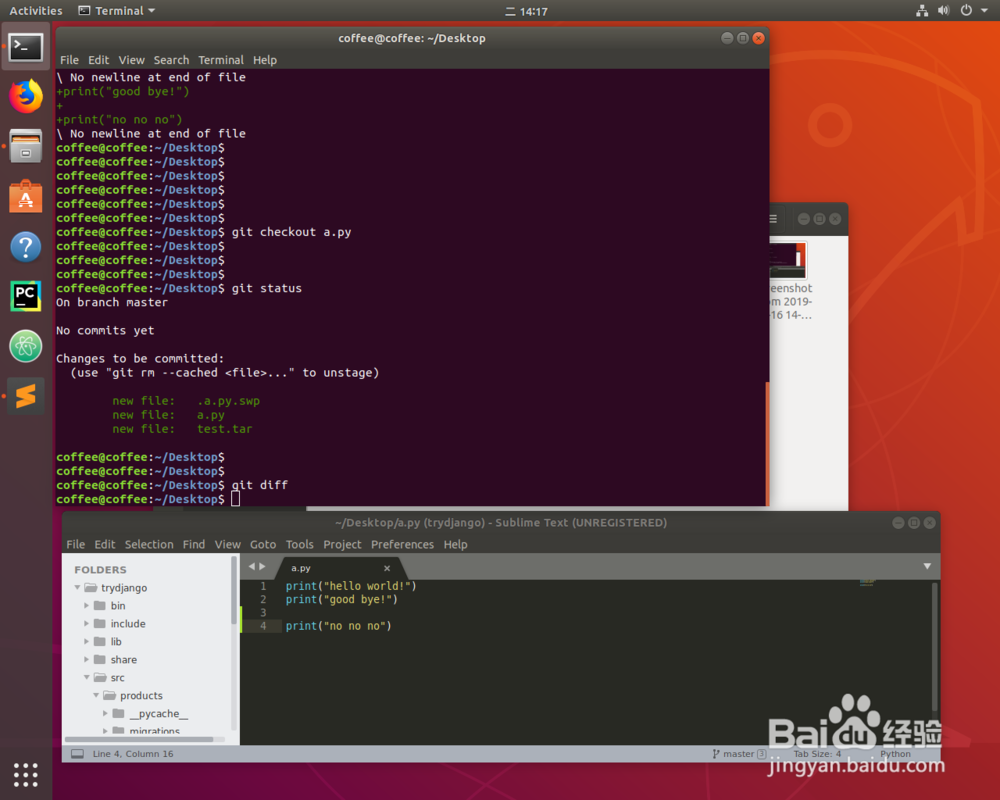The height and width of the screenshot is (800, 1000).
Task: Open the tab list dropdown arrow in Sublime
Action: point(927,566)
